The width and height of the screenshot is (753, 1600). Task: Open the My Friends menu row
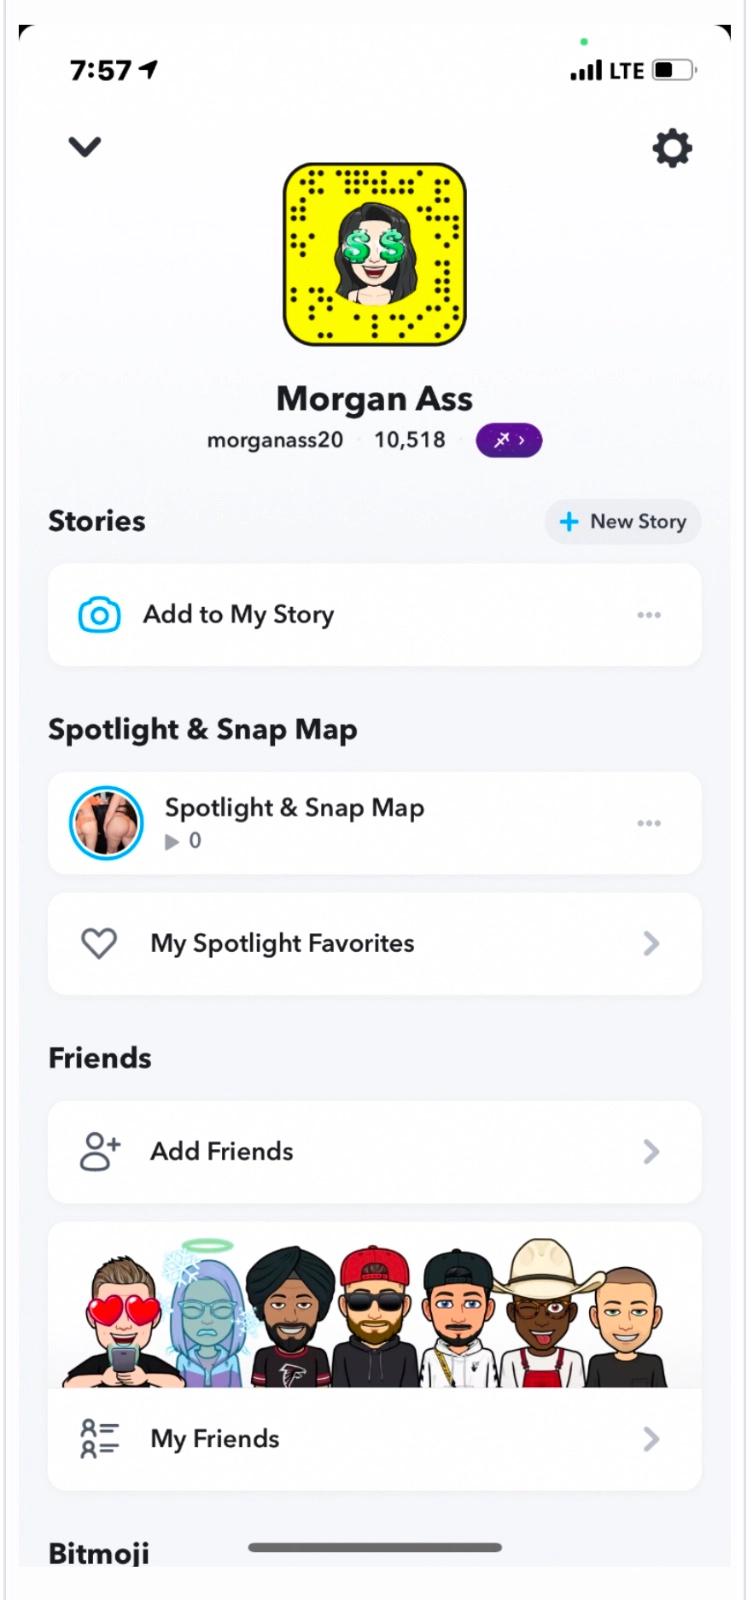pyautogui.click(x=374, y=1439)
